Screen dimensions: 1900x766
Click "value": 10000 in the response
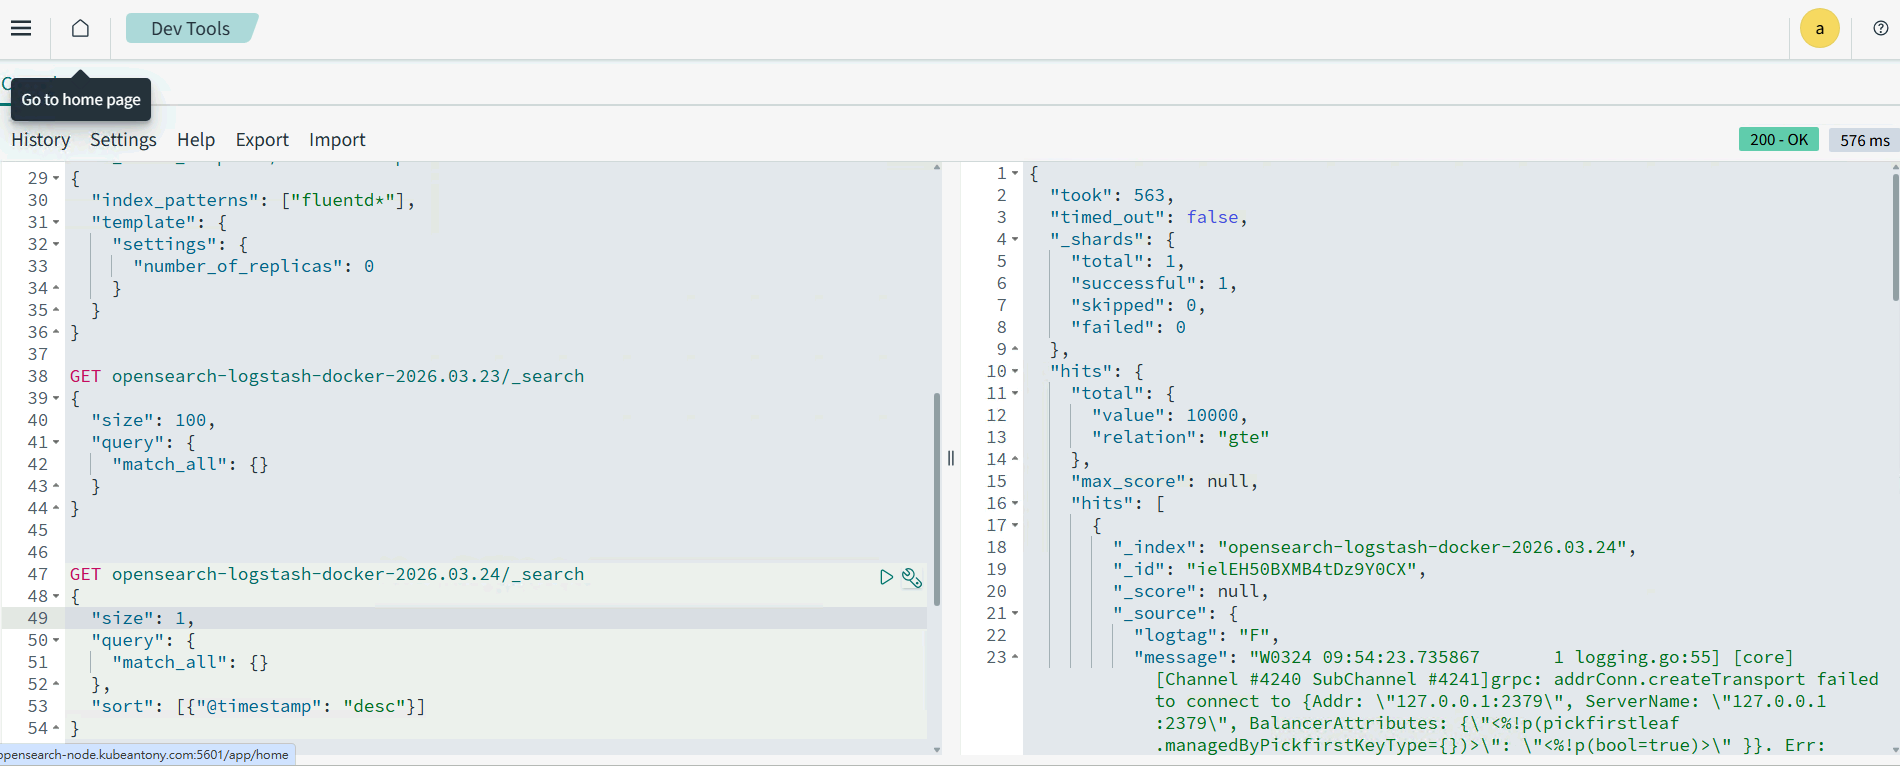(1170, 415)
